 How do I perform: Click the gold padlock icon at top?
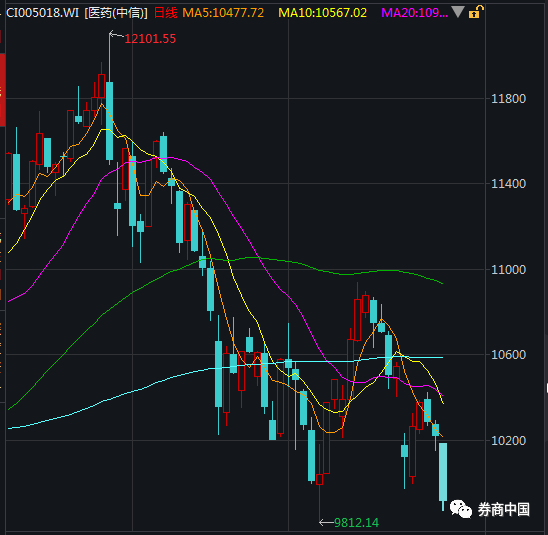(476, 12)
